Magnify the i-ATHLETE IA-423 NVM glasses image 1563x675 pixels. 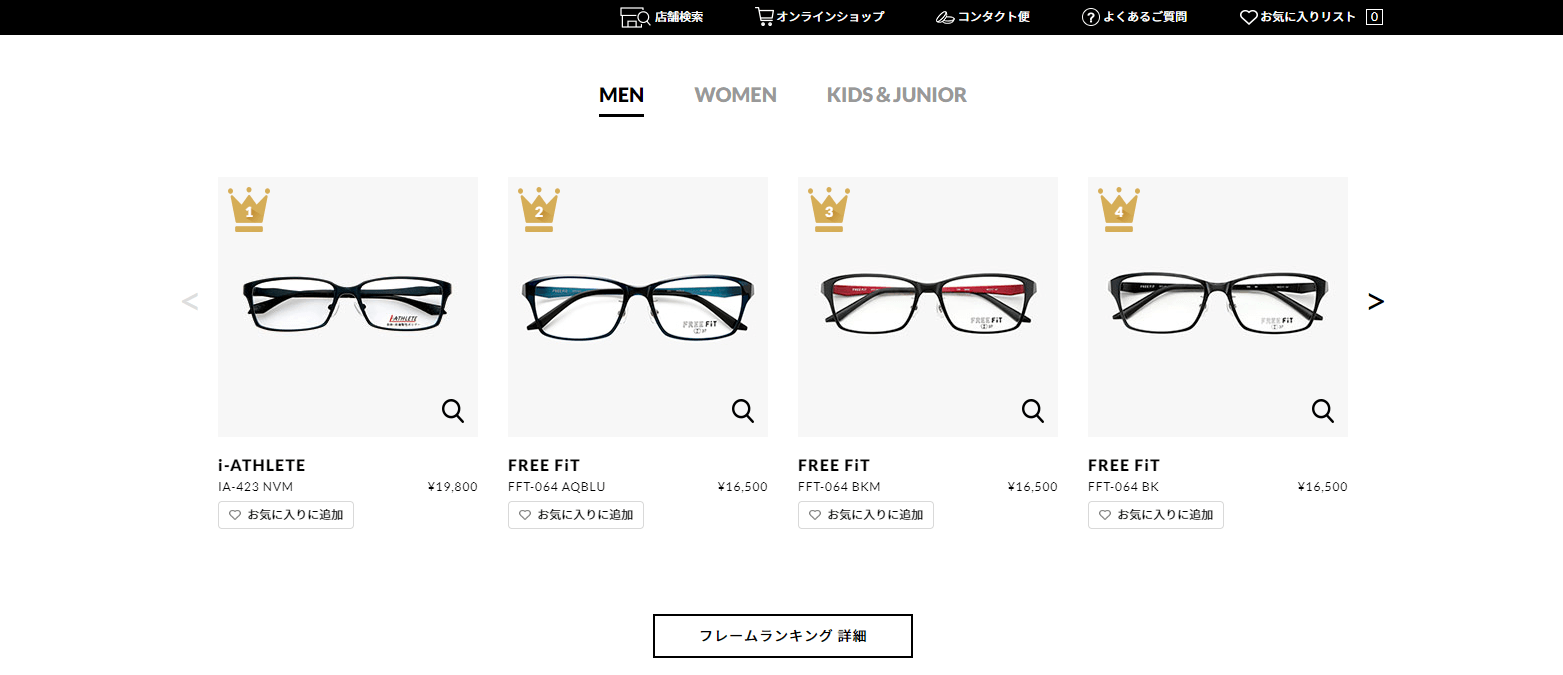[x=453, y=410]
